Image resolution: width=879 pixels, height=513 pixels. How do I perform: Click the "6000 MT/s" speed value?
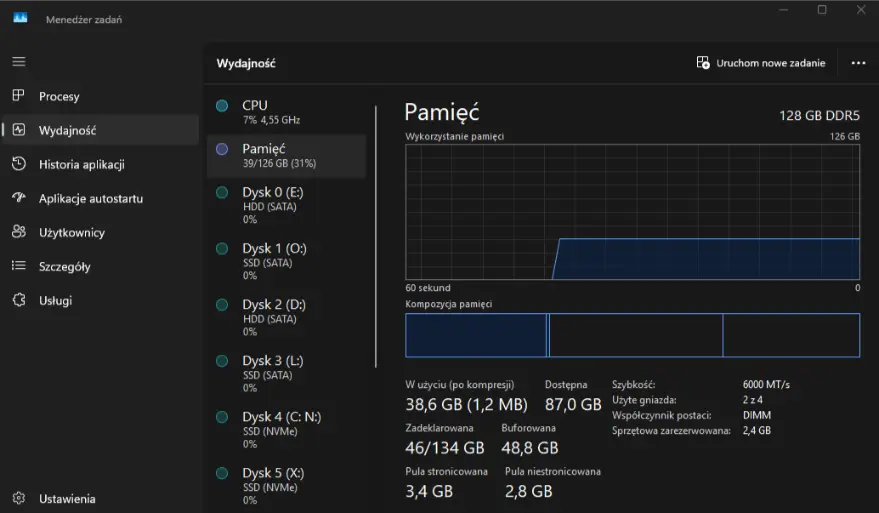point(766,385)
